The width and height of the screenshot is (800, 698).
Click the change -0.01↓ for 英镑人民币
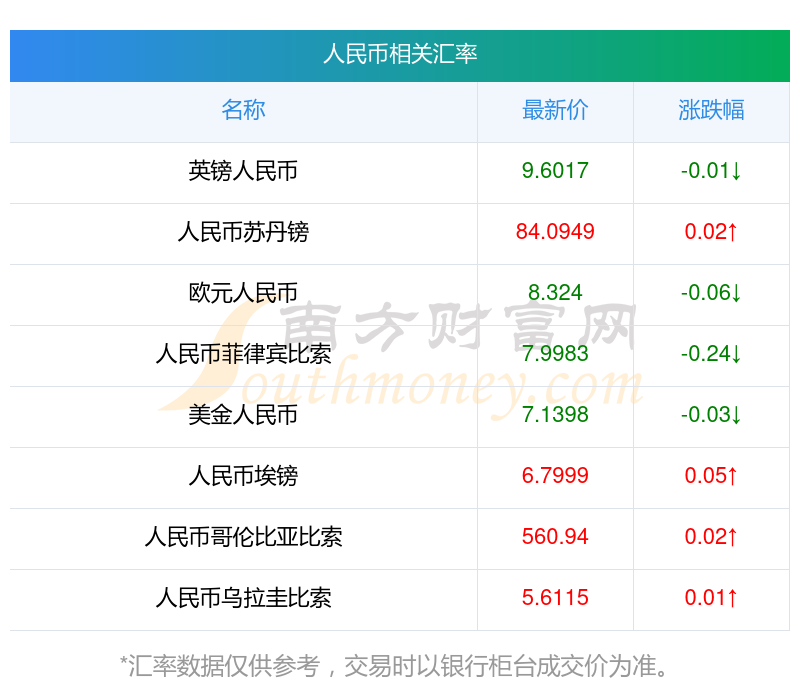(711, 171)
